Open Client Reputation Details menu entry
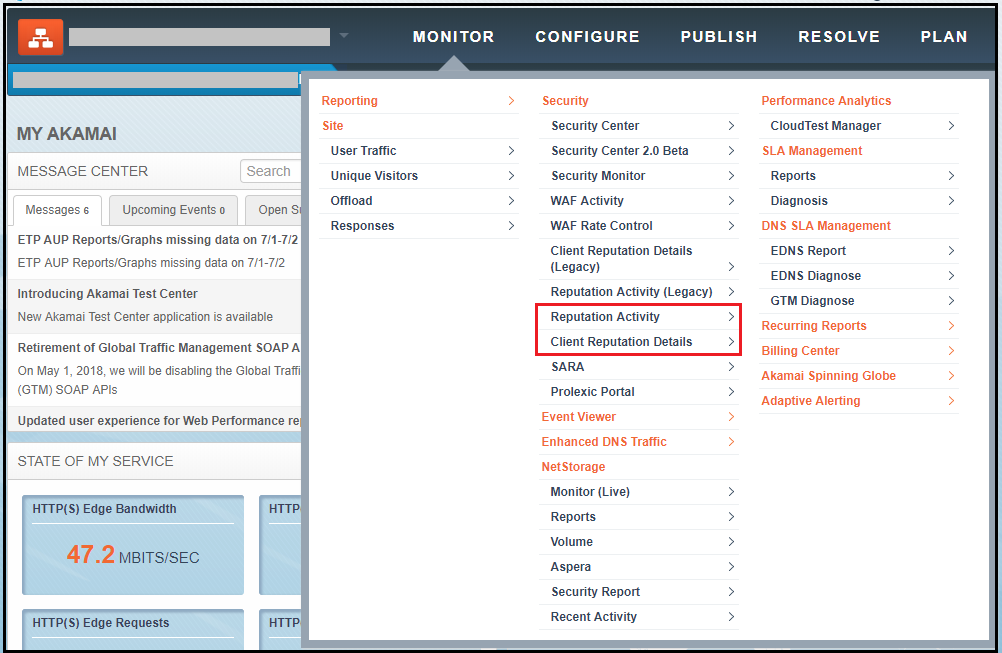The width and height of the screenshot is (1002, 653). [x=621, y=342]
